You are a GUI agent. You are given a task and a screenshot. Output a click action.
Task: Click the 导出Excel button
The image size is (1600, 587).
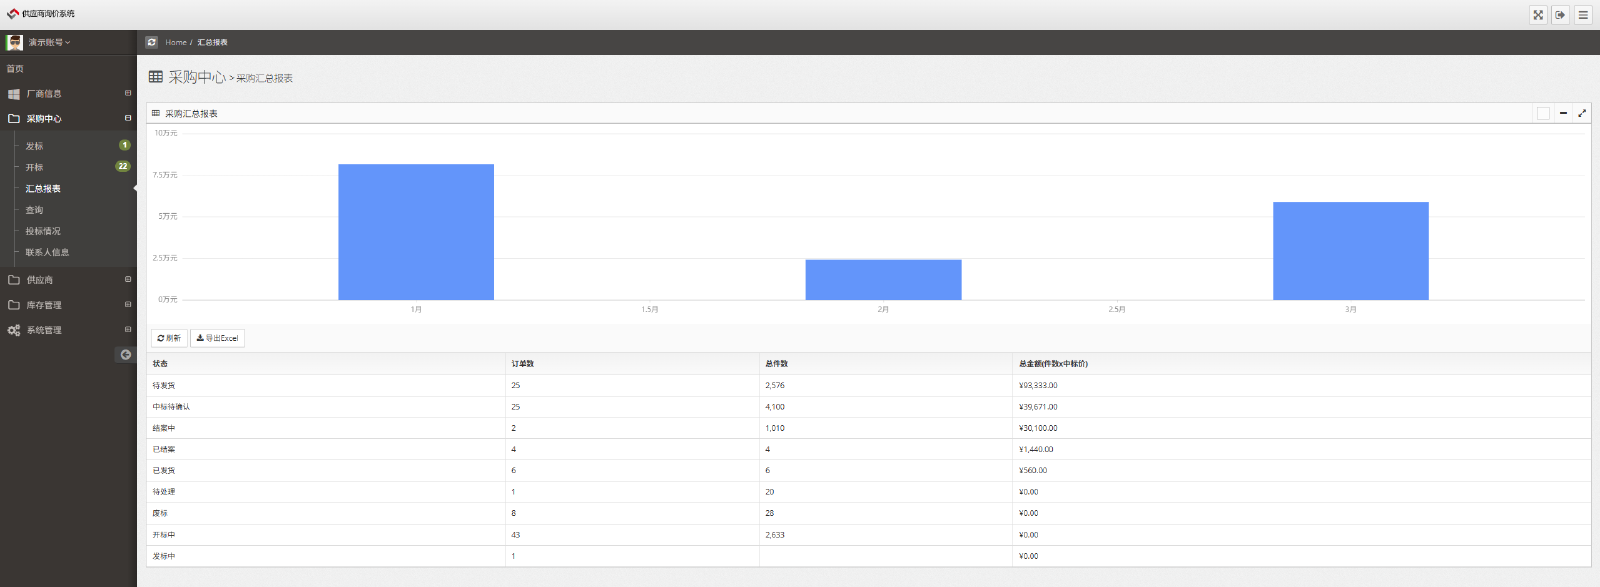click(217, 338)
